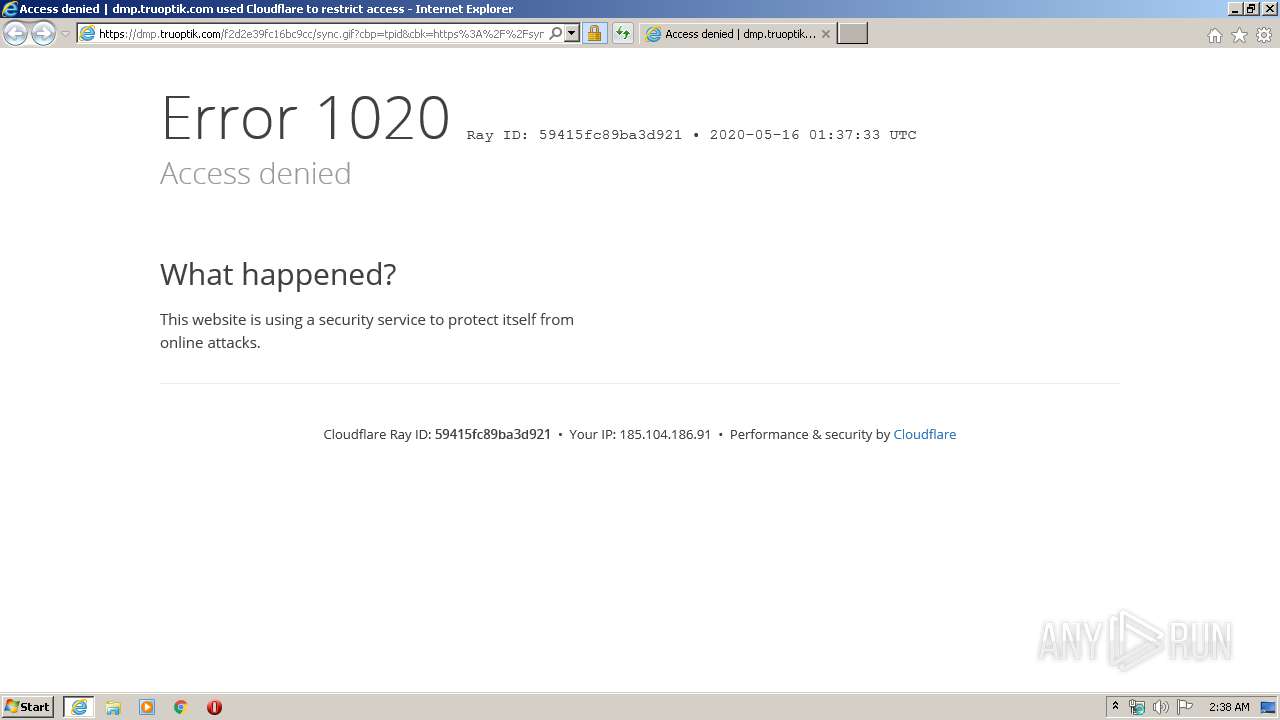The width and height of the screenshot is (1280, 720).
Task: Click the address bar URL field
Action: click(x=320, y=34)
